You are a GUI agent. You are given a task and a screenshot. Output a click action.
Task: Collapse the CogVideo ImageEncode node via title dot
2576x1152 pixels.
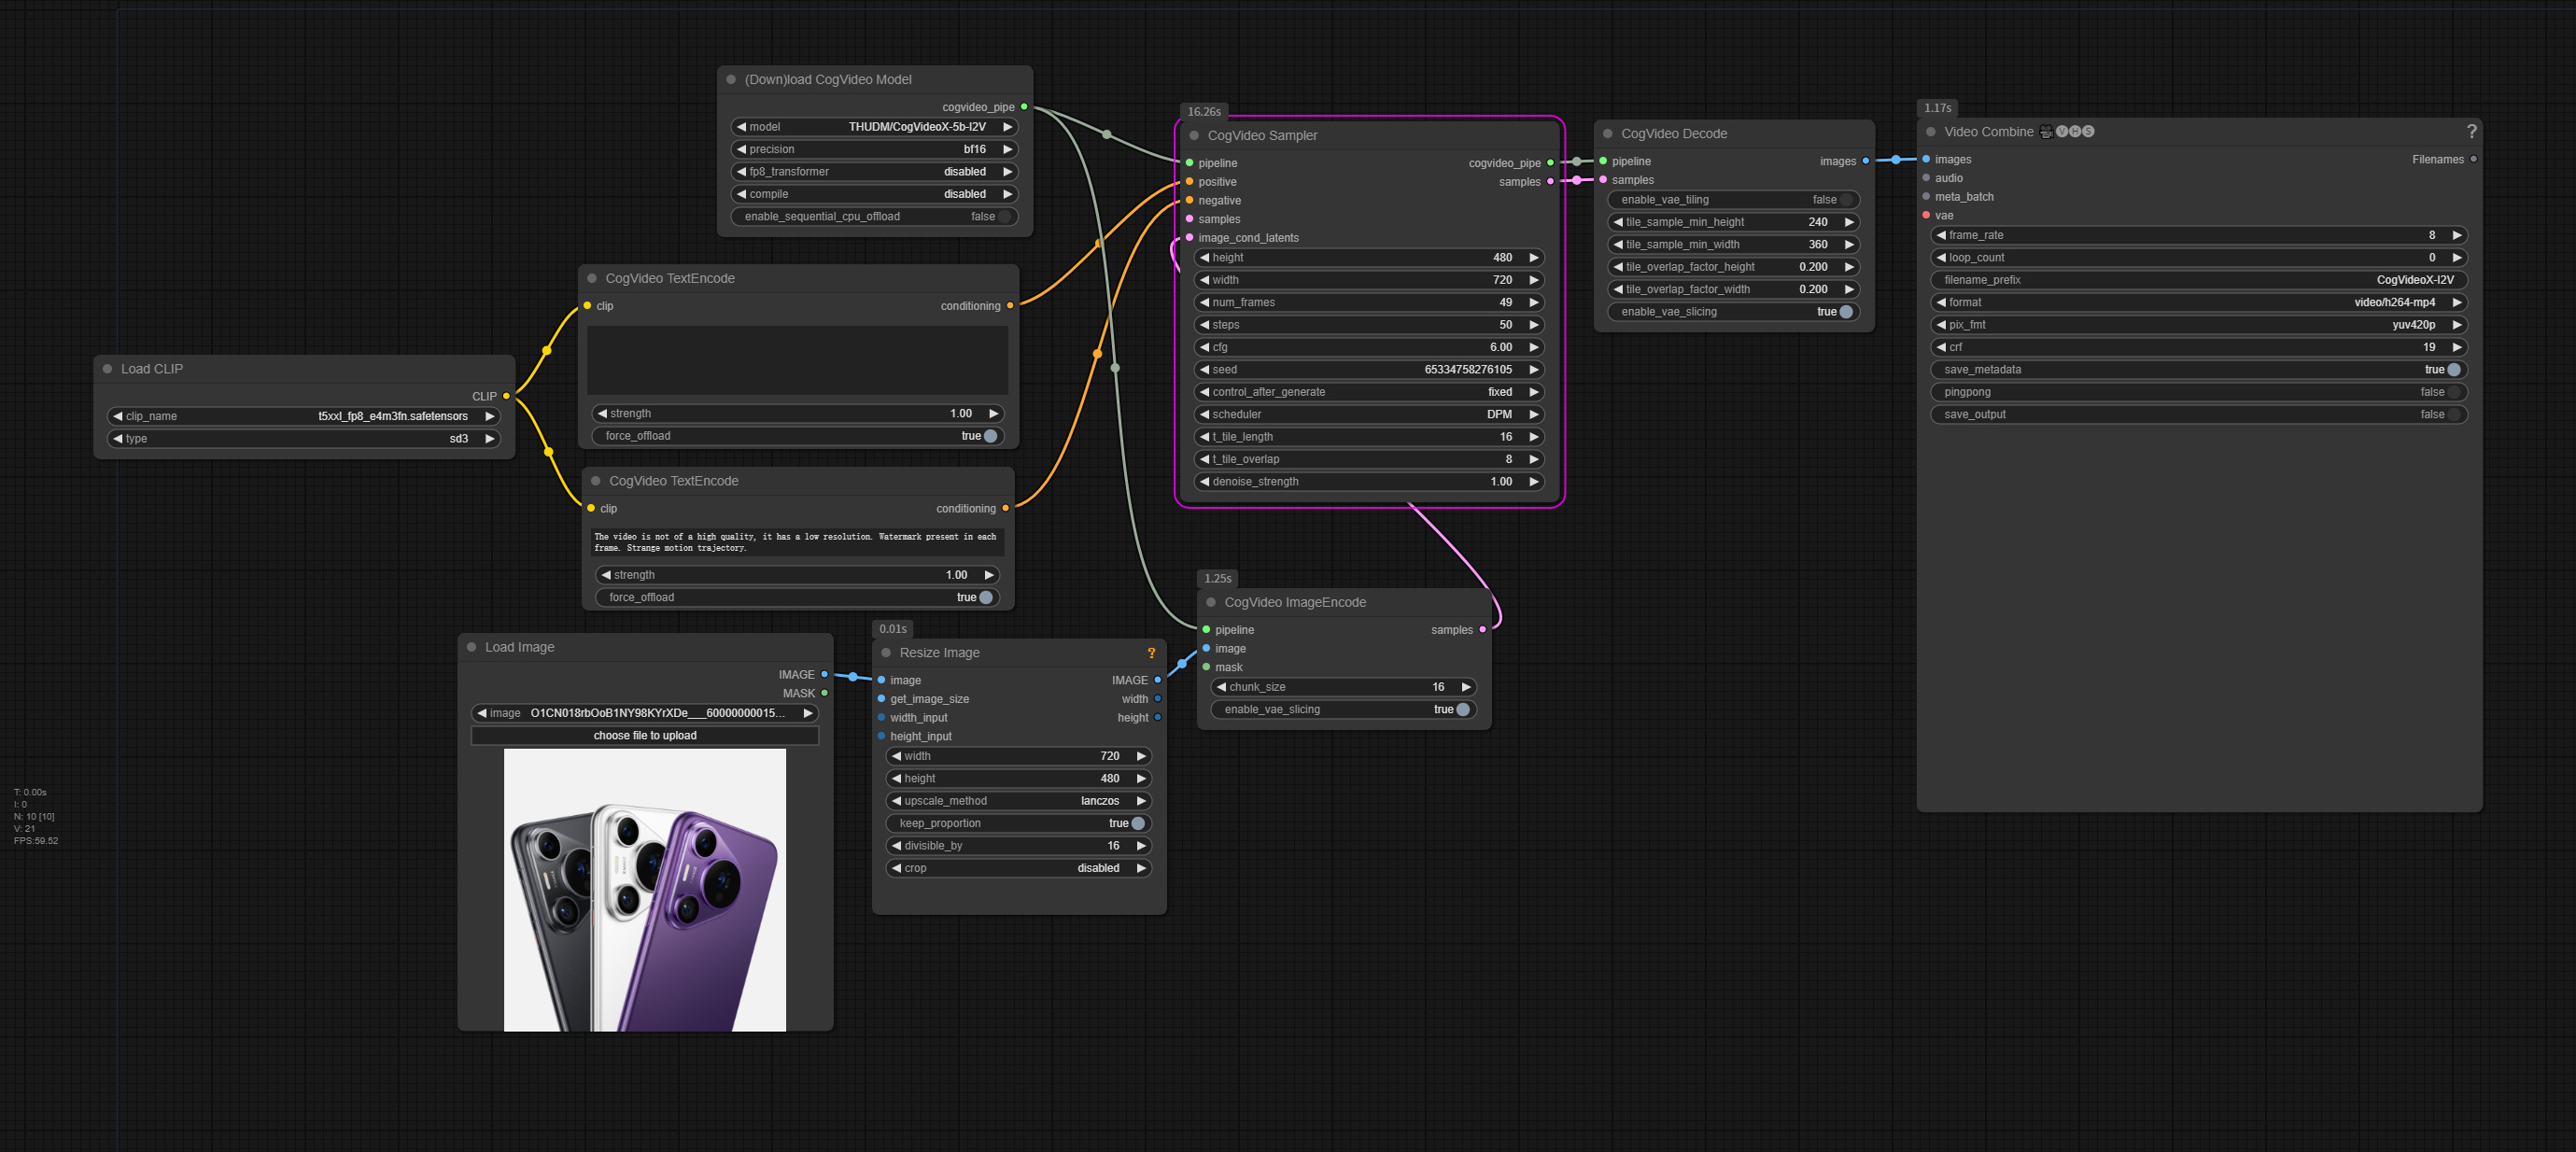click(x=1211, y=602)
